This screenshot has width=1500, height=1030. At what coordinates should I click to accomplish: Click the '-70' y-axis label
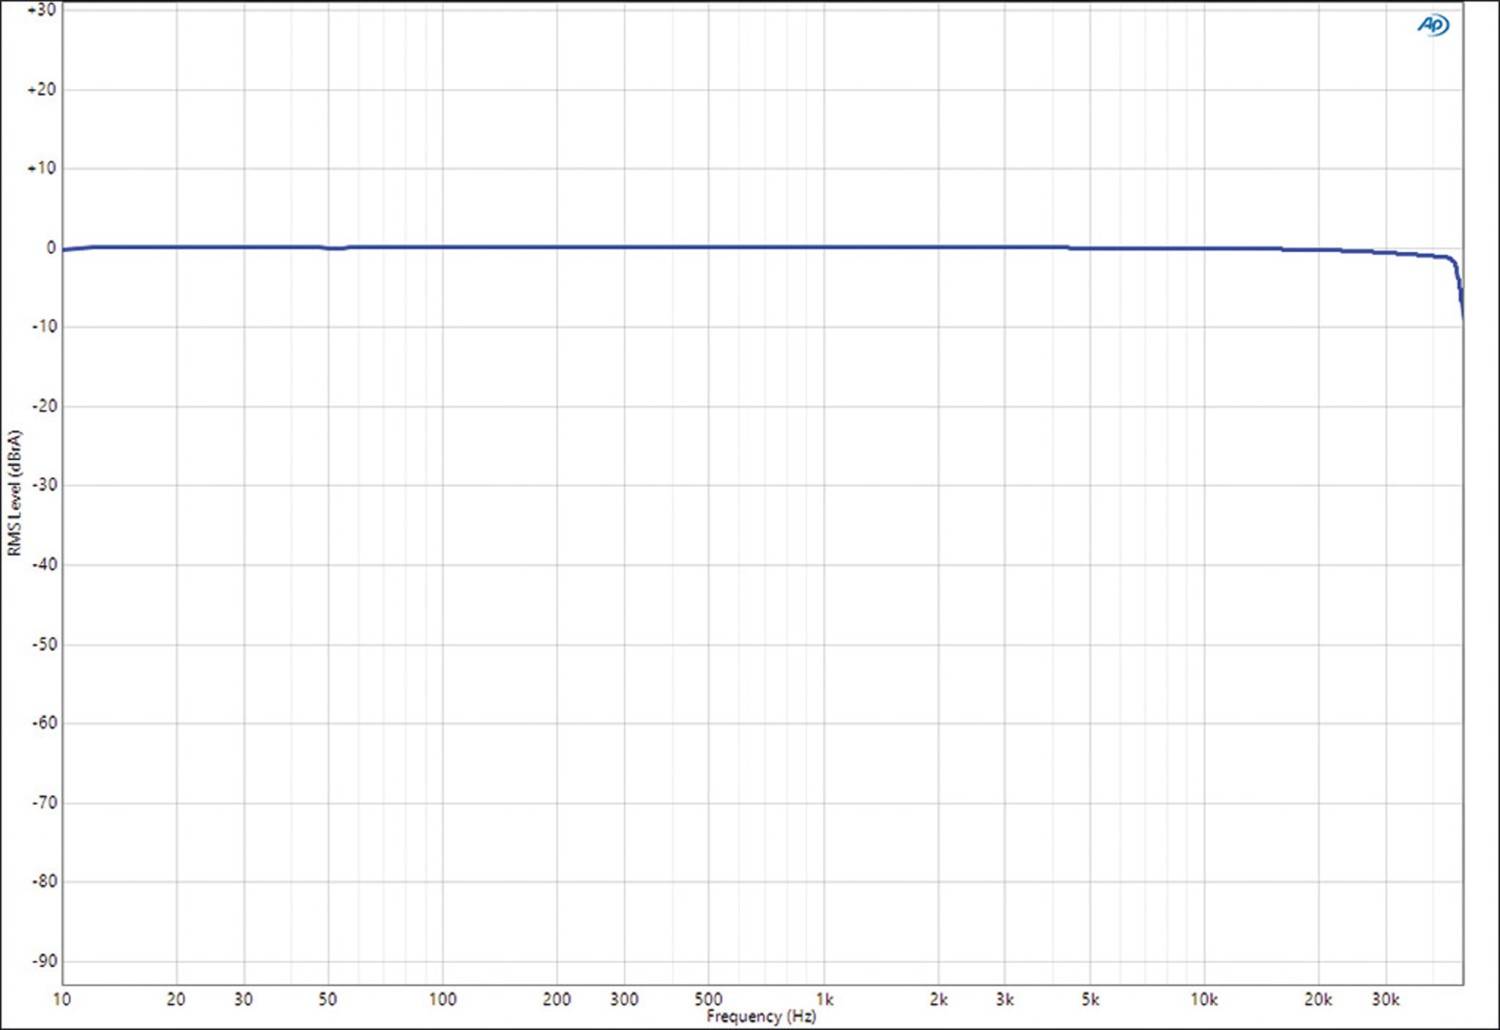tap(44, 802)
